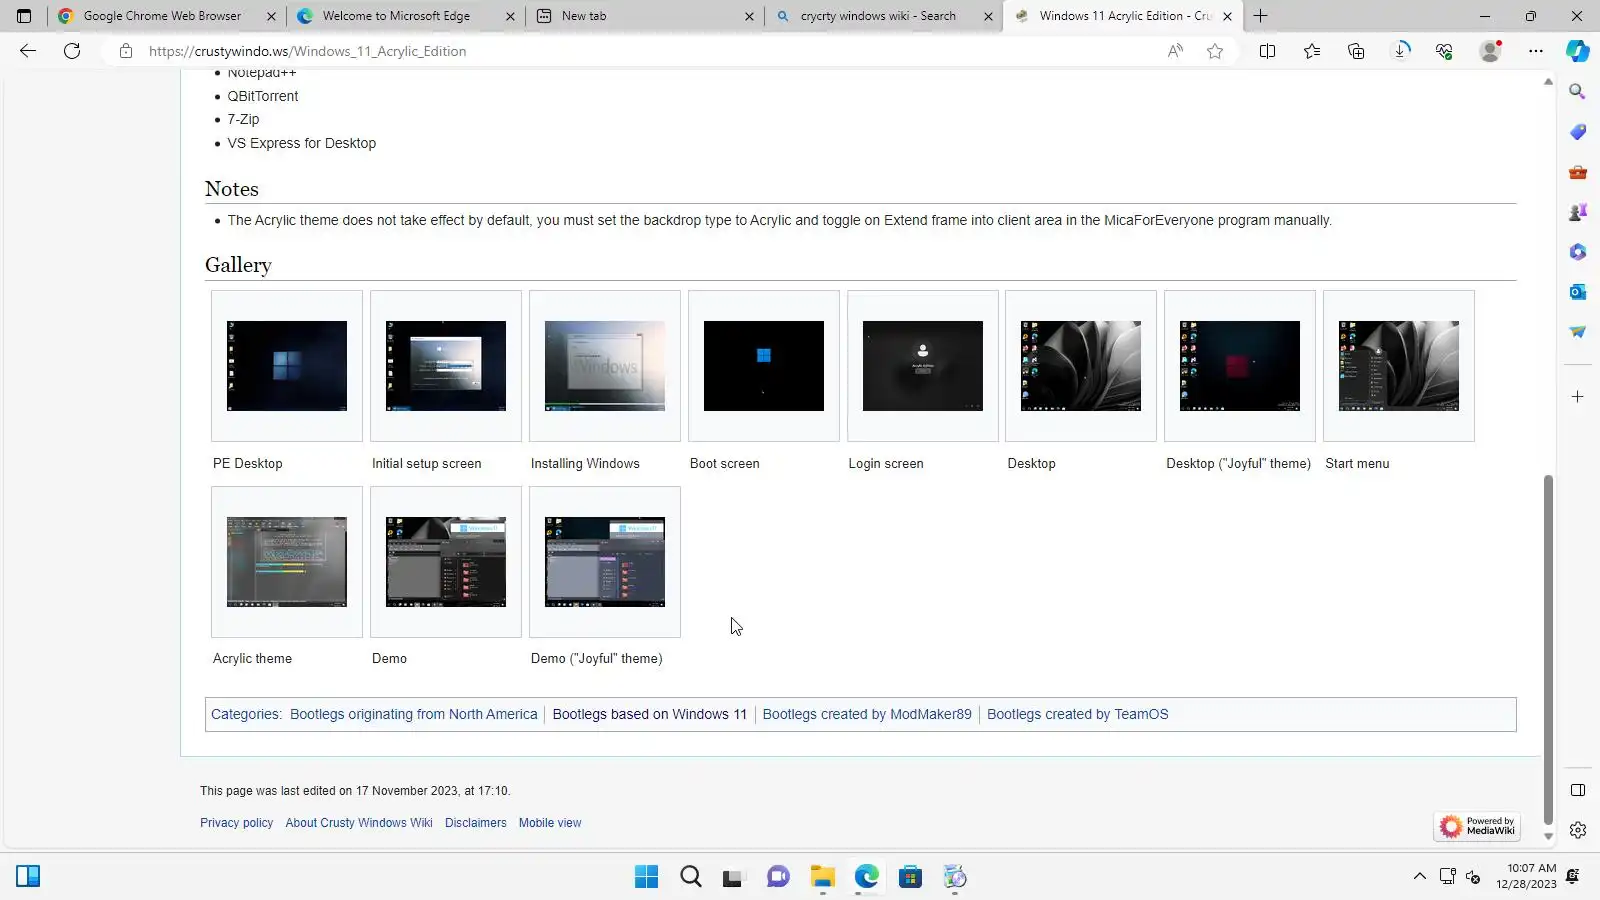
Task: Open the Favorites list icon
Action: [x=1312, y=51]
